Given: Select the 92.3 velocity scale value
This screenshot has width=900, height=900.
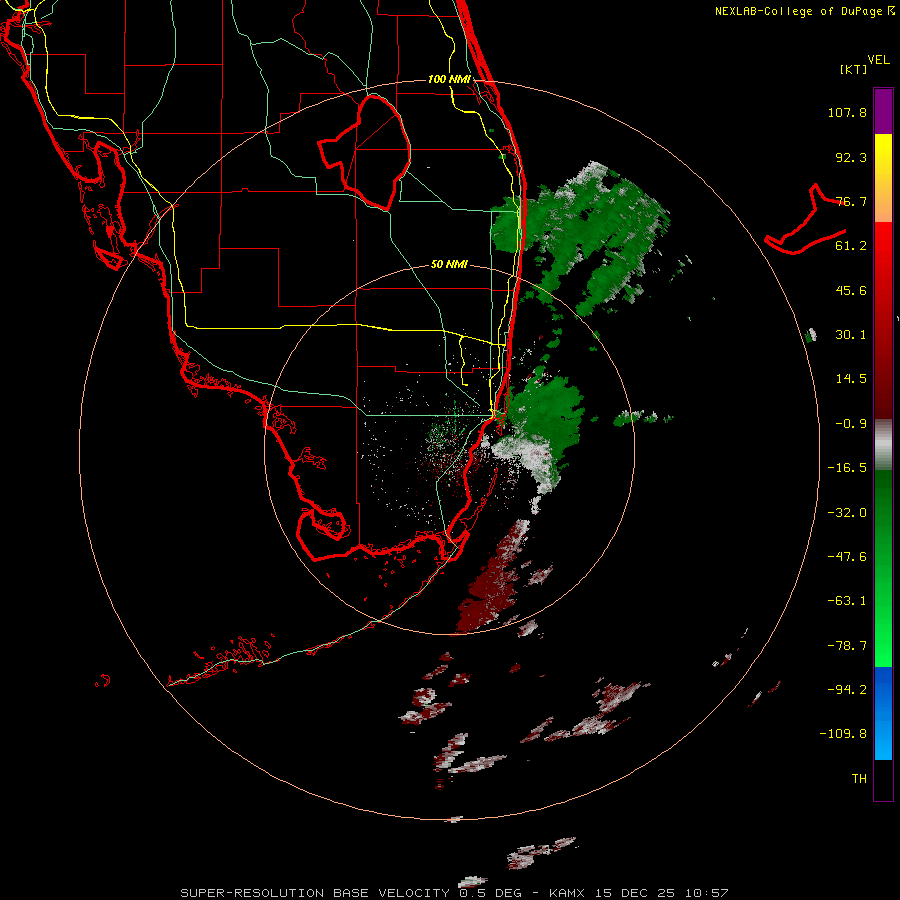Looking at the screenshot, I should click(x=851, y=157).
